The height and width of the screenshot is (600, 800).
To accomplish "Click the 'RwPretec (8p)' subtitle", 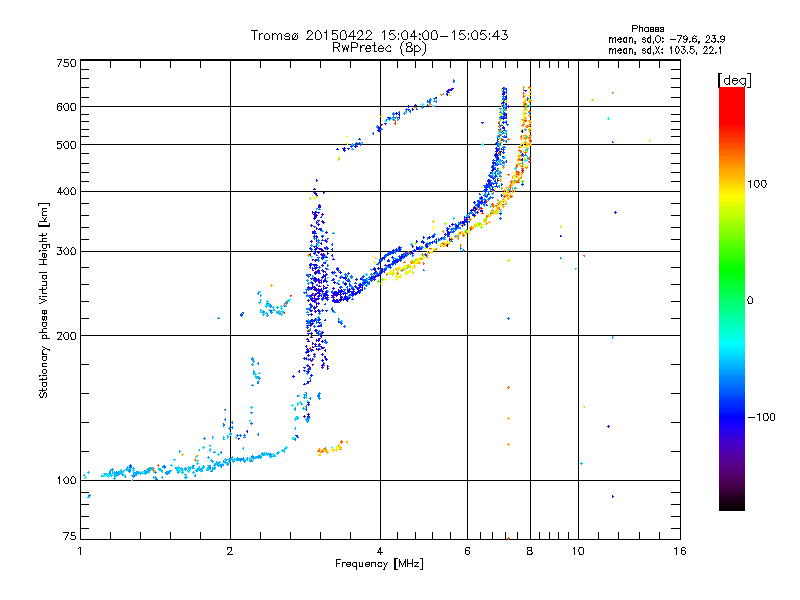I will point(379,48).
